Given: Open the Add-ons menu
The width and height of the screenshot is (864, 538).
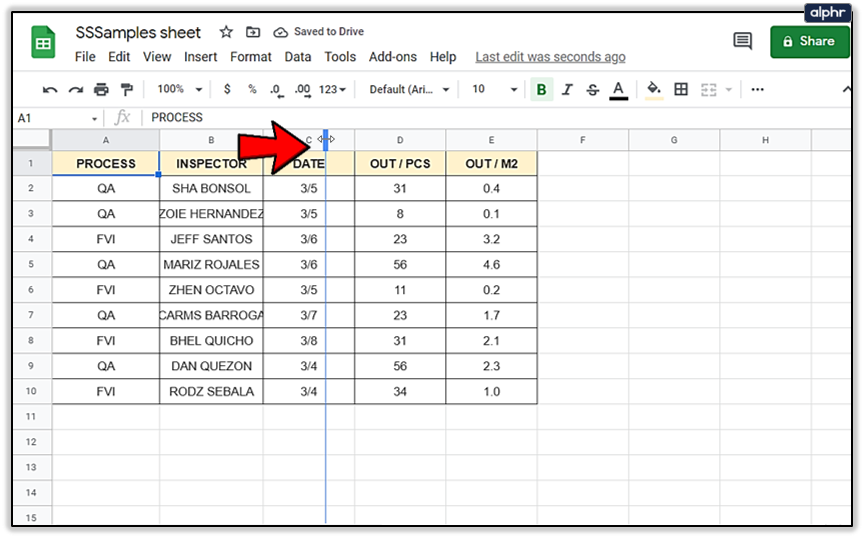Looking at the screenshot, I should tap(394, 57).
